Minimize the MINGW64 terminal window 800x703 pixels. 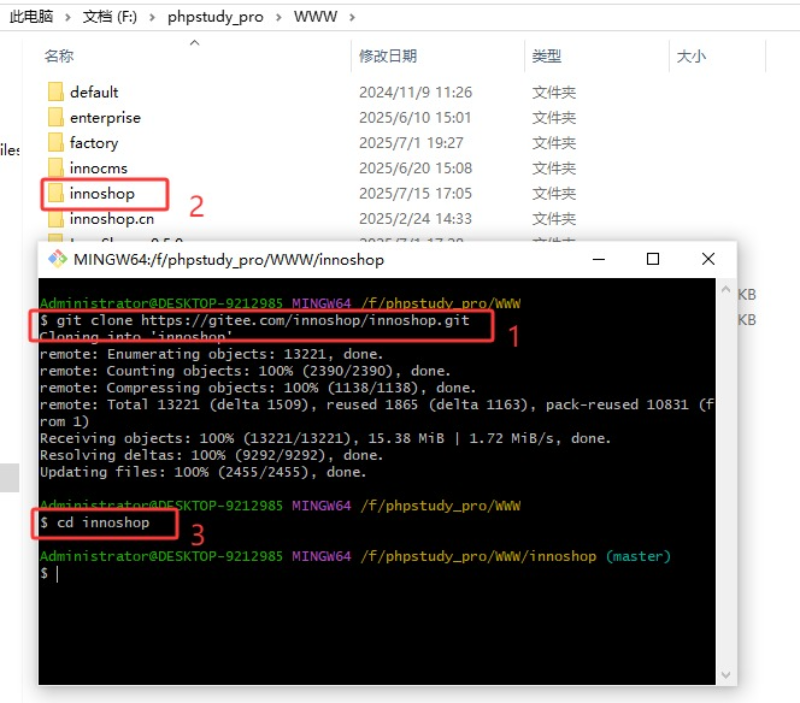(598, 259)
